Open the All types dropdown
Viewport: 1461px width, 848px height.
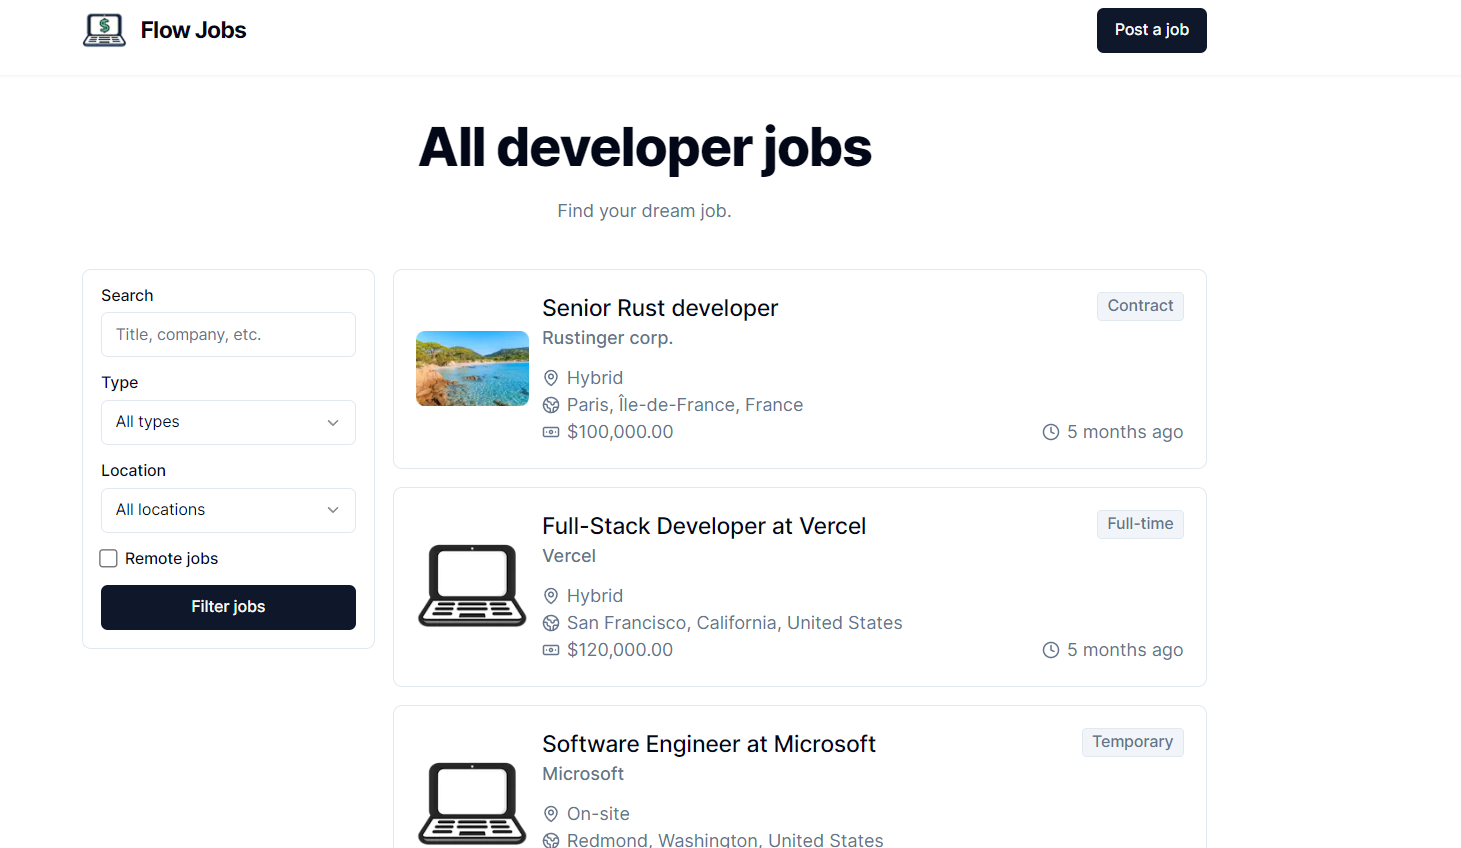click(228, 422)
